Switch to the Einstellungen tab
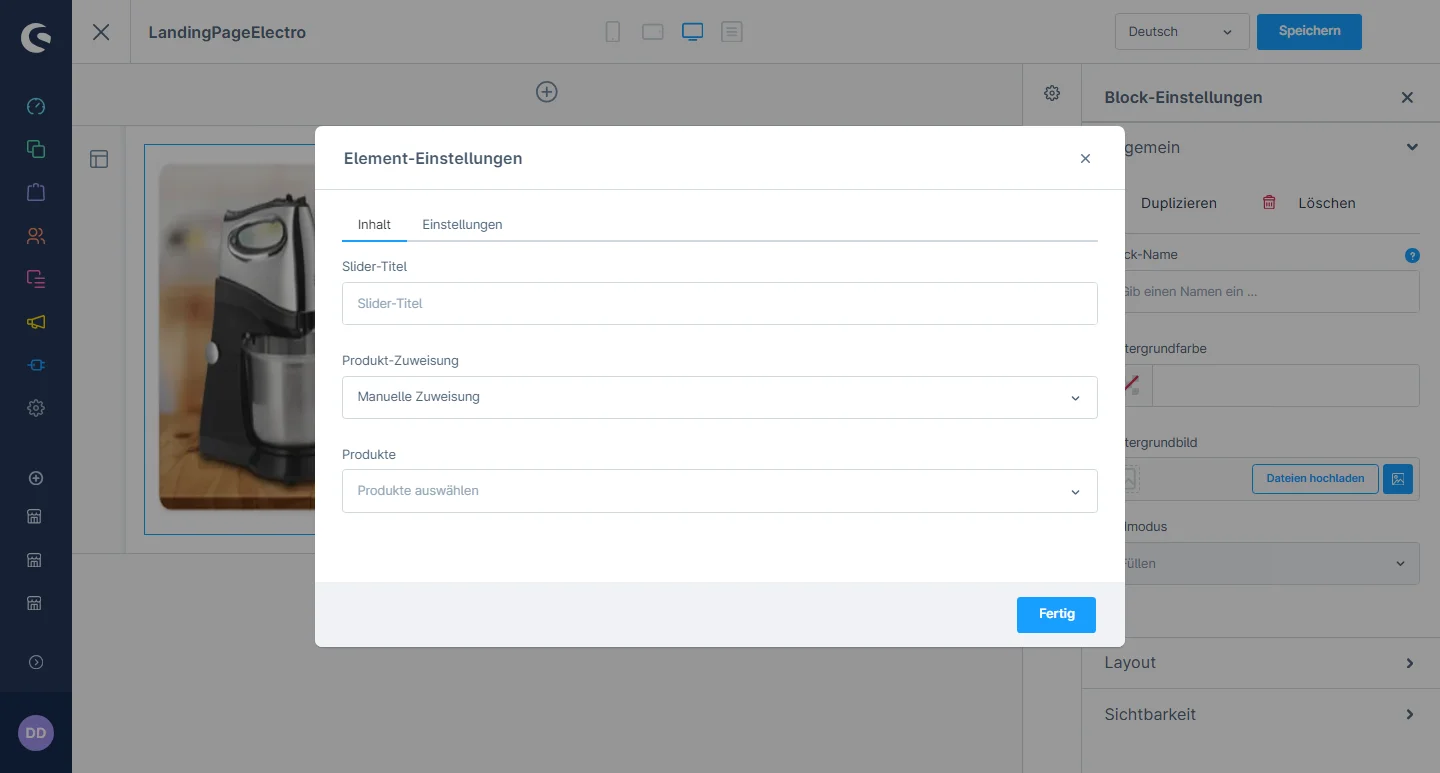The image size is (1440, 773). (462, 225)
